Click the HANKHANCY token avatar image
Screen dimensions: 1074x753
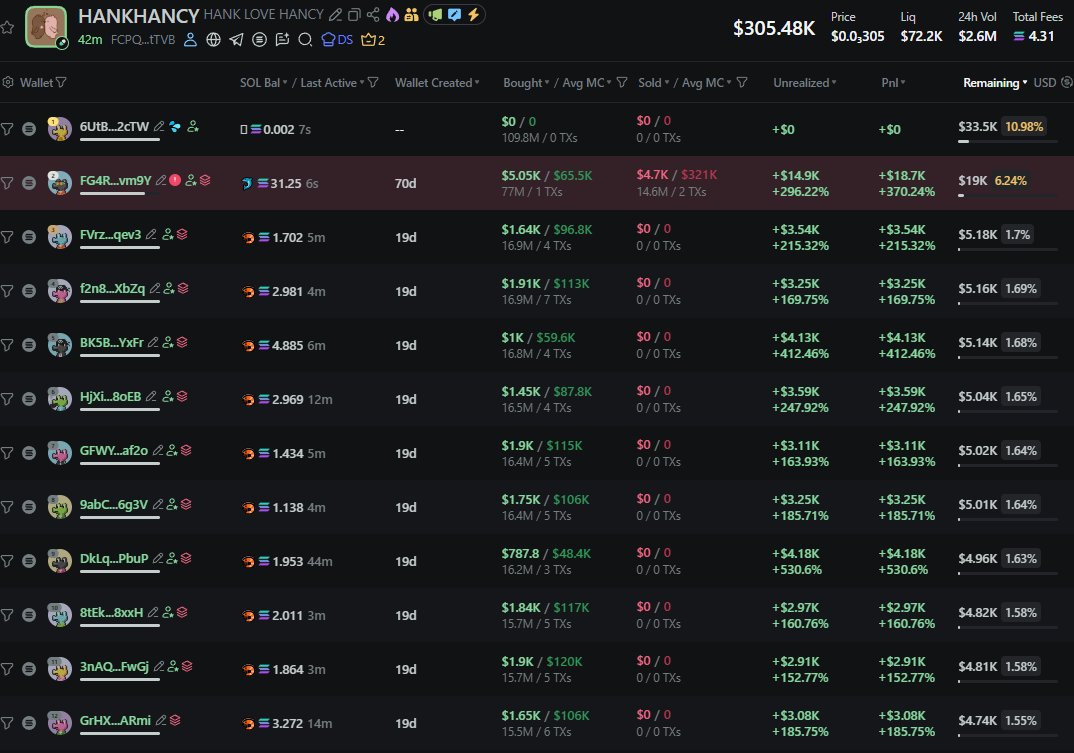45,27
